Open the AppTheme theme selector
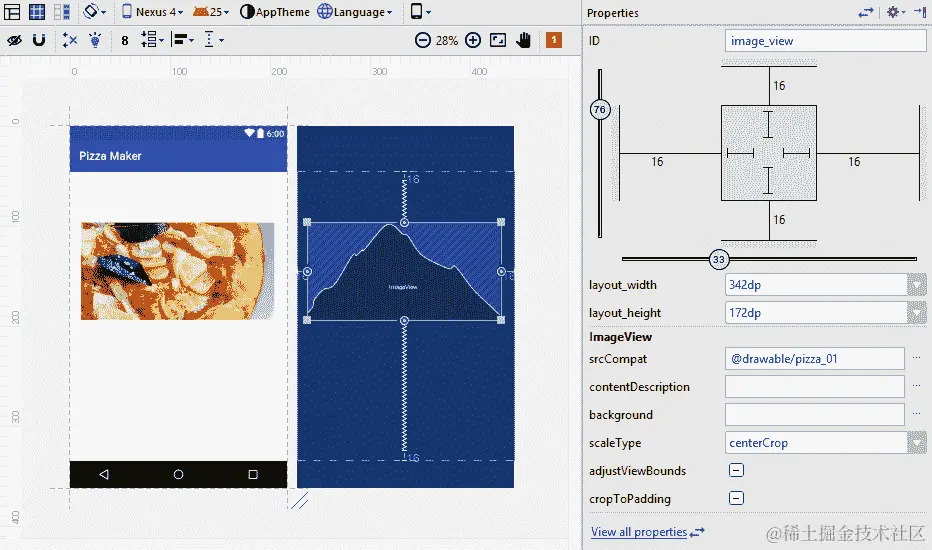This screenshot has height=550, width=932. (275, 12)
